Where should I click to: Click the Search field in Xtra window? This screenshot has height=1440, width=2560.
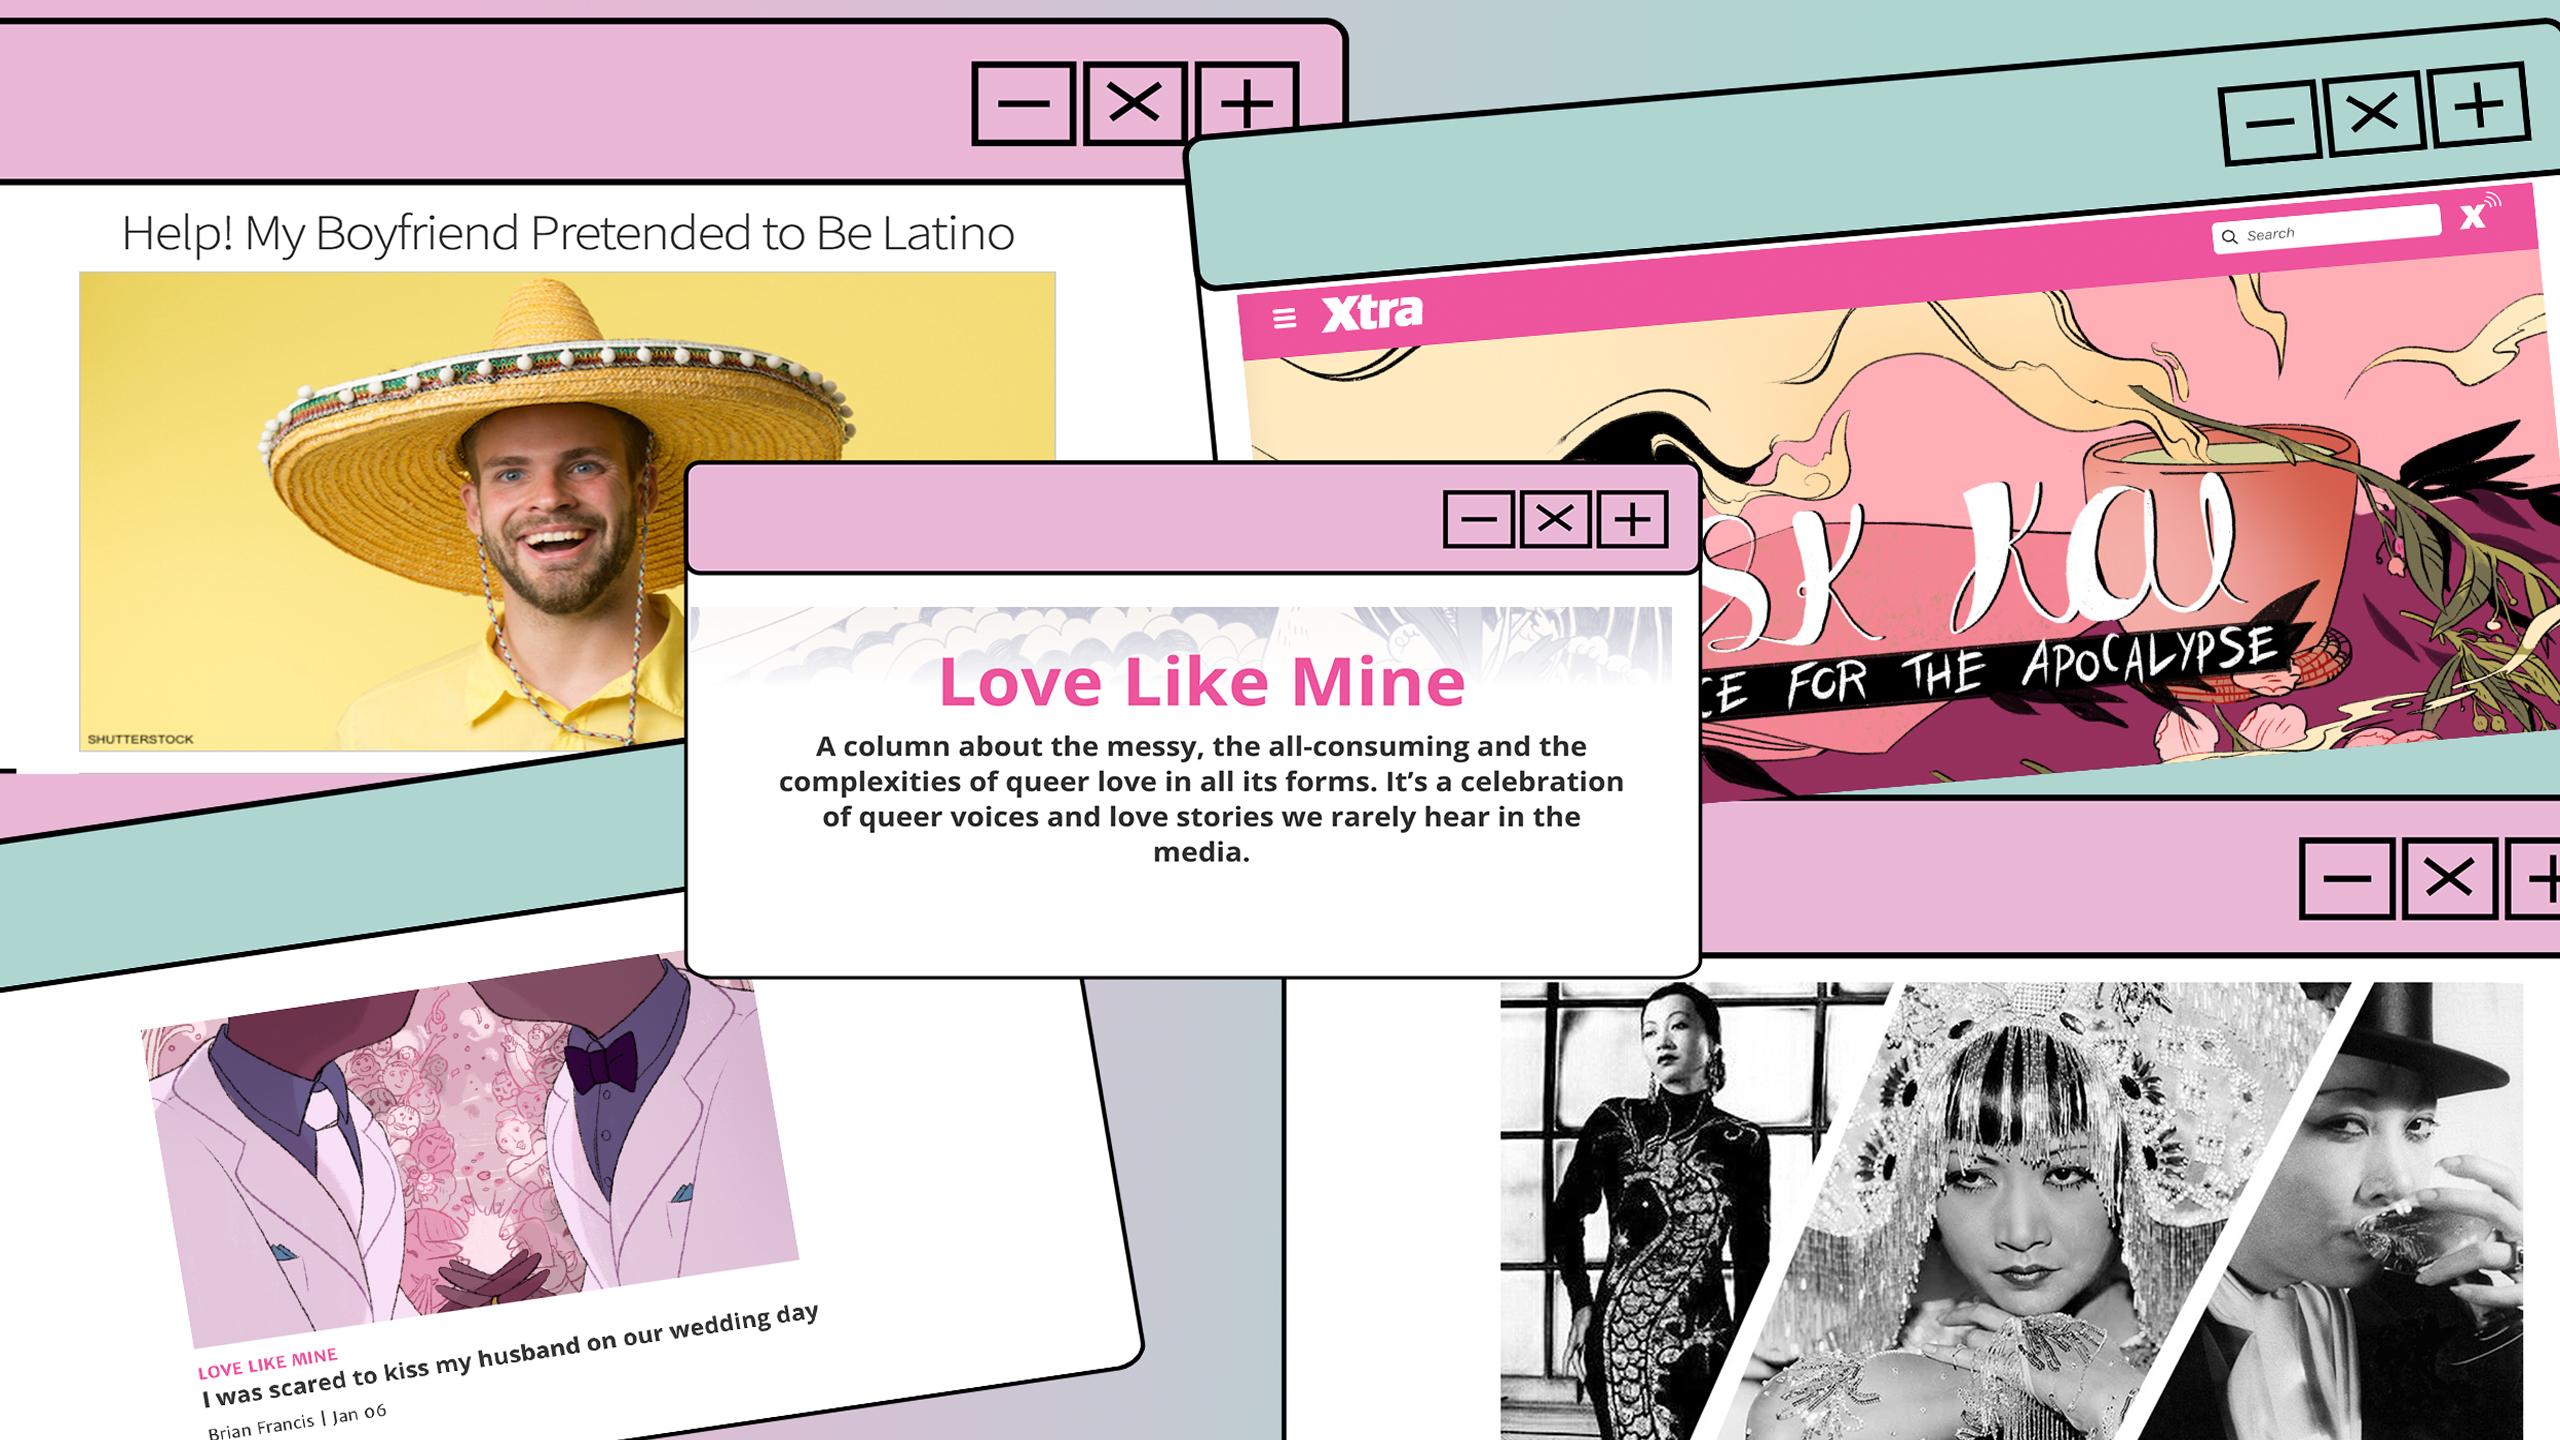(2325, 229)
